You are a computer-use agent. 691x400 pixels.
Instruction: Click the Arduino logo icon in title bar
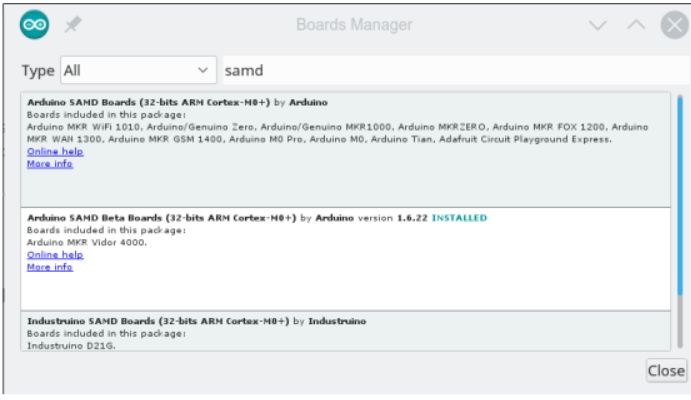pos(34,25)
